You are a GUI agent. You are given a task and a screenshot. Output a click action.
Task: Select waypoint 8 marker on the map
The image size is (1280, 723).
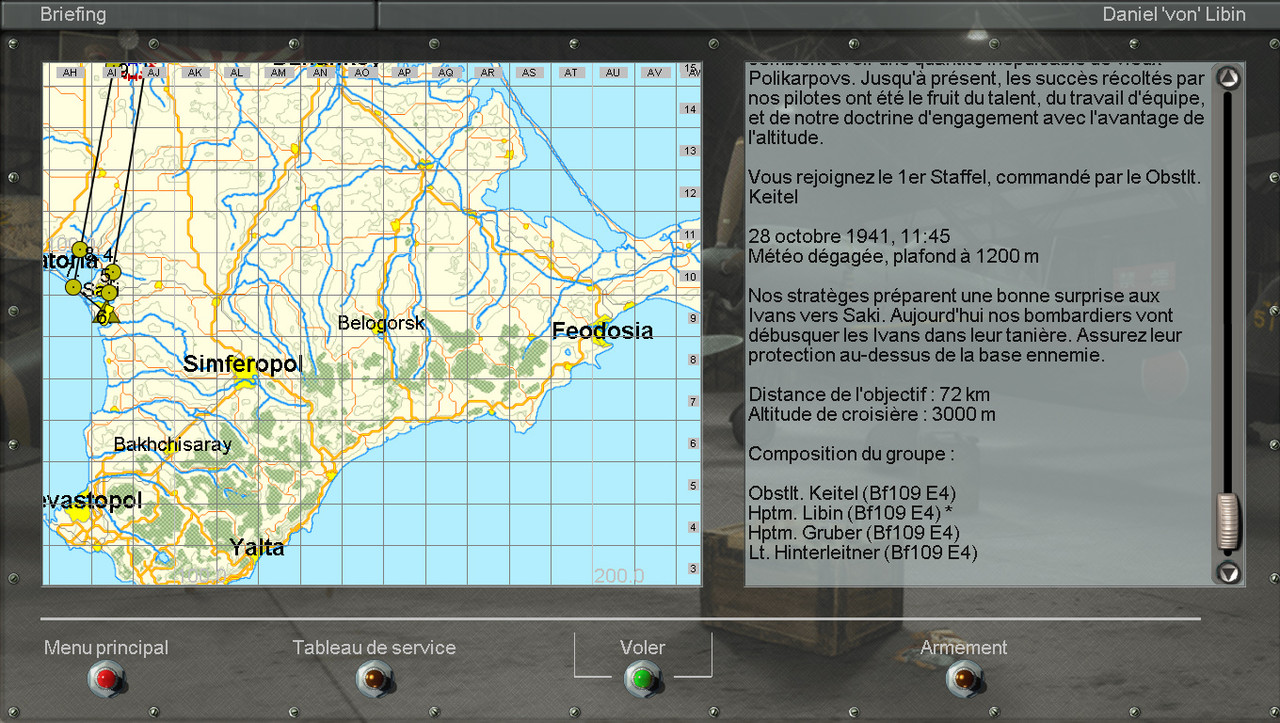pyautogui.click(x=80, y=250)
